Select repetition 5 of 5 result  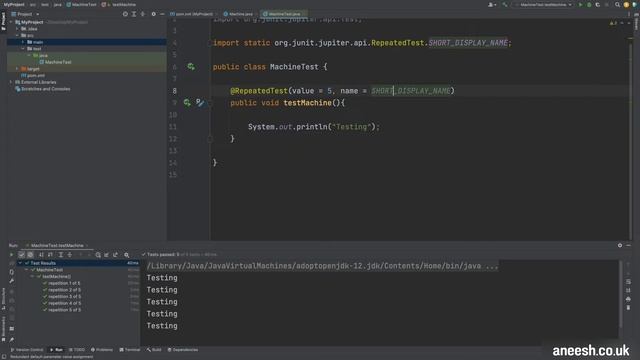(64, 310)
